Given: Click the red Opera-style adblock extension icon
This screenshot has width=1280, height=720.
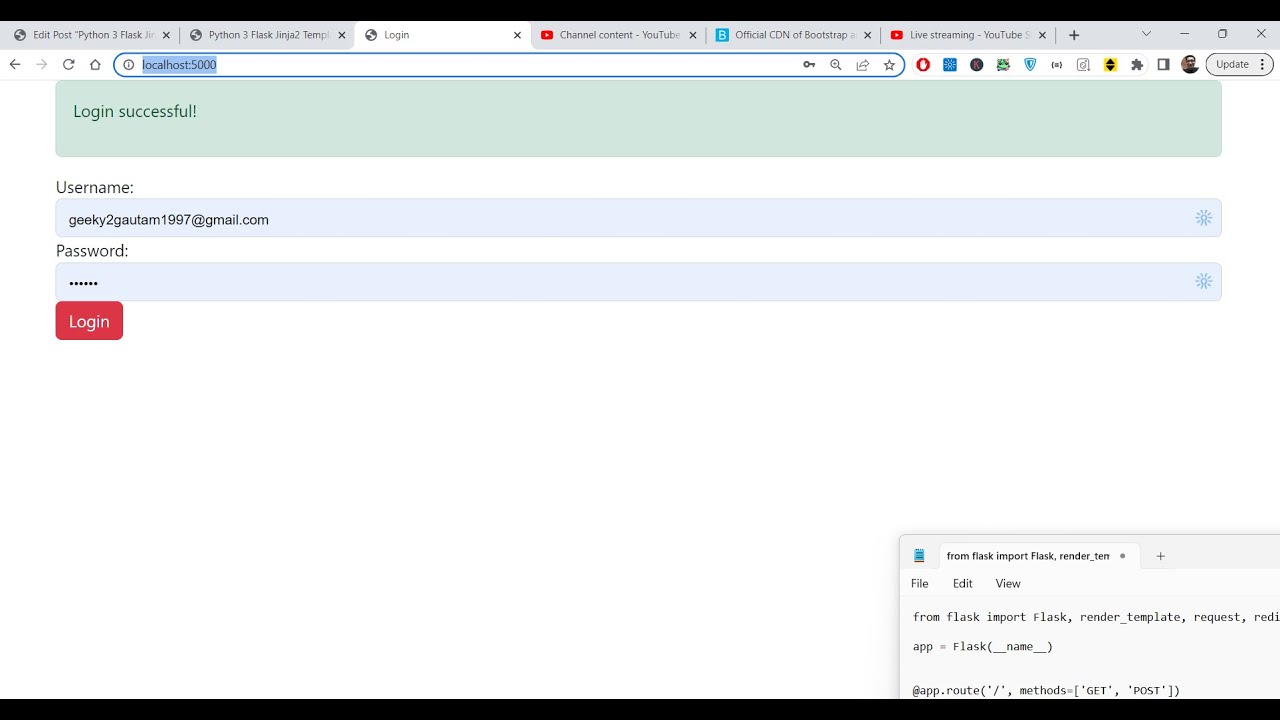Looking at the screenshot, I should [923, 65].
